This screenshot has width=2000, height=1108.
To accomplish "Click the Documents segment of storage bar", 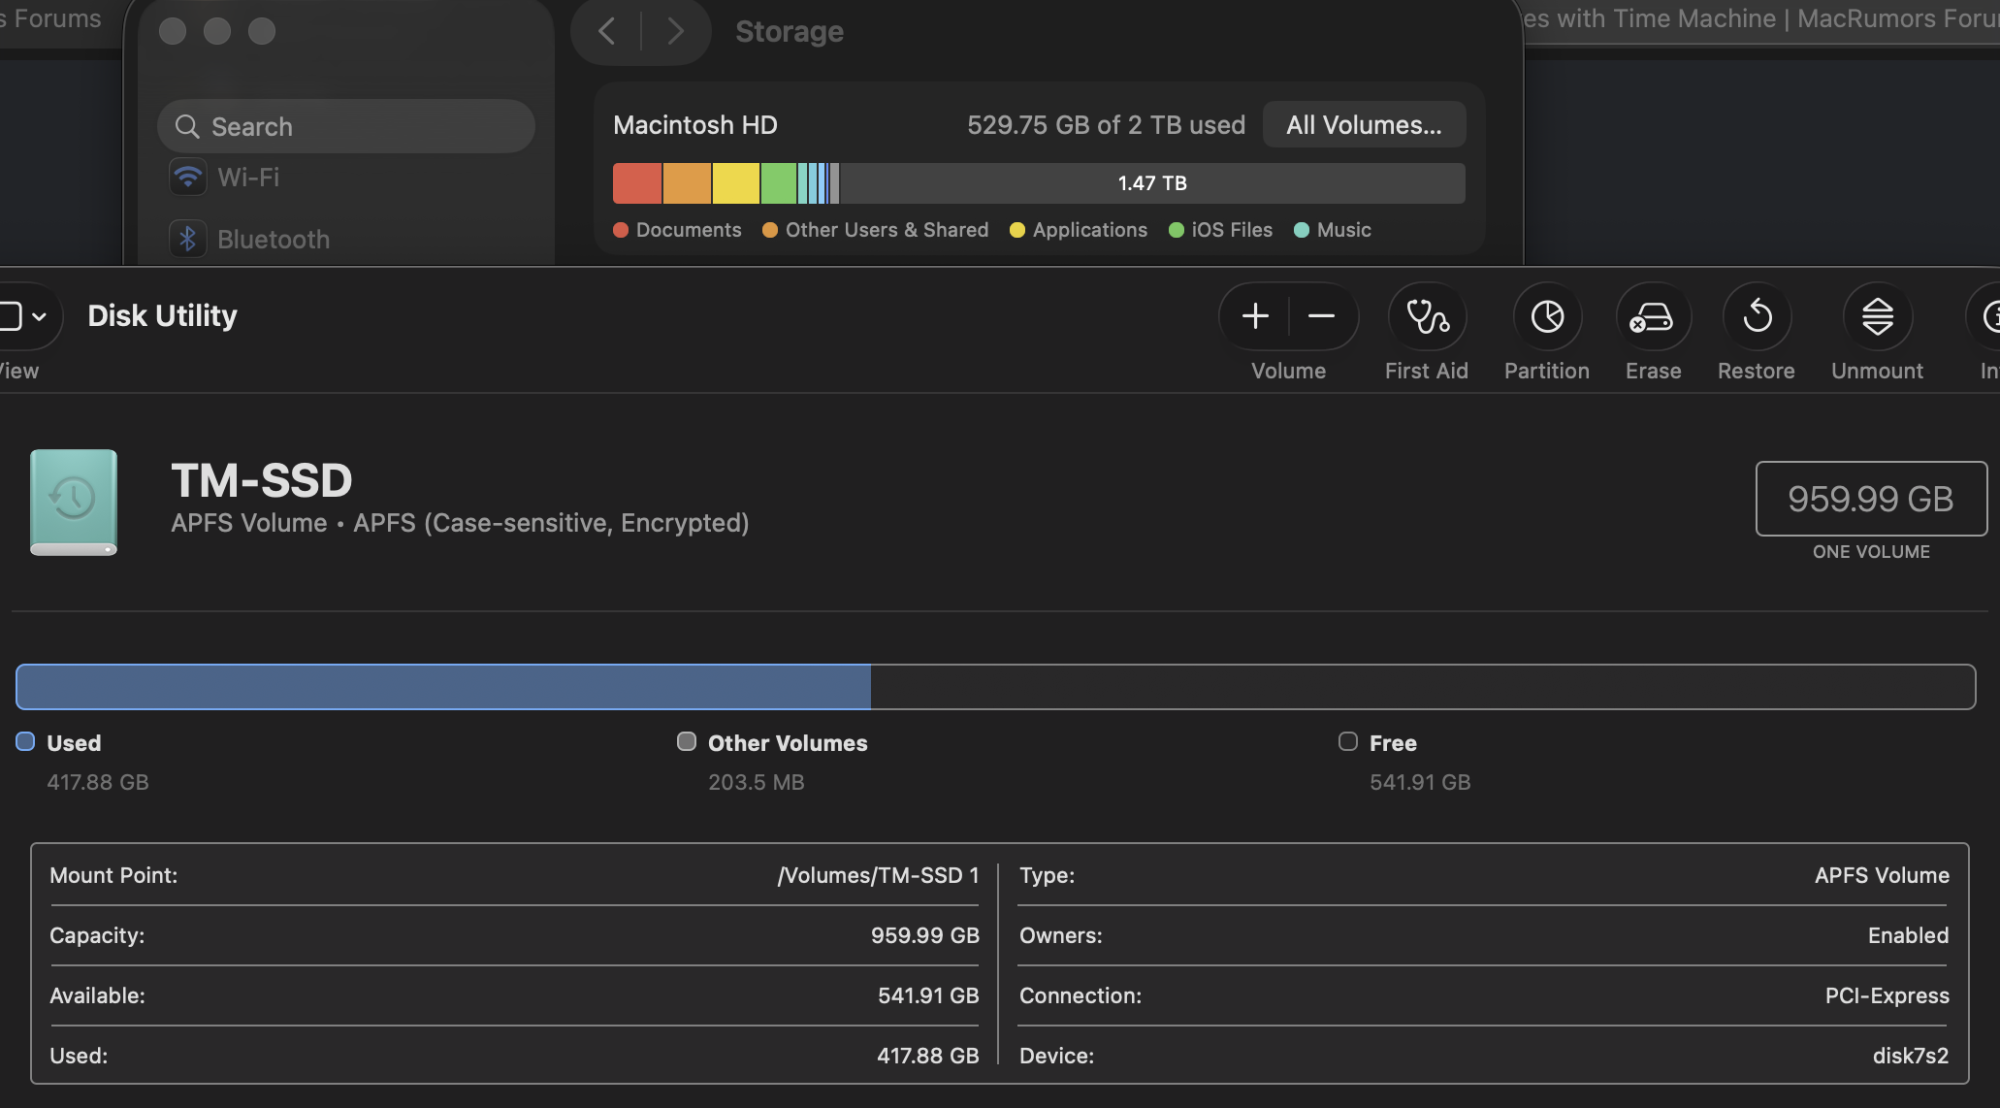I will pos(637,183).
